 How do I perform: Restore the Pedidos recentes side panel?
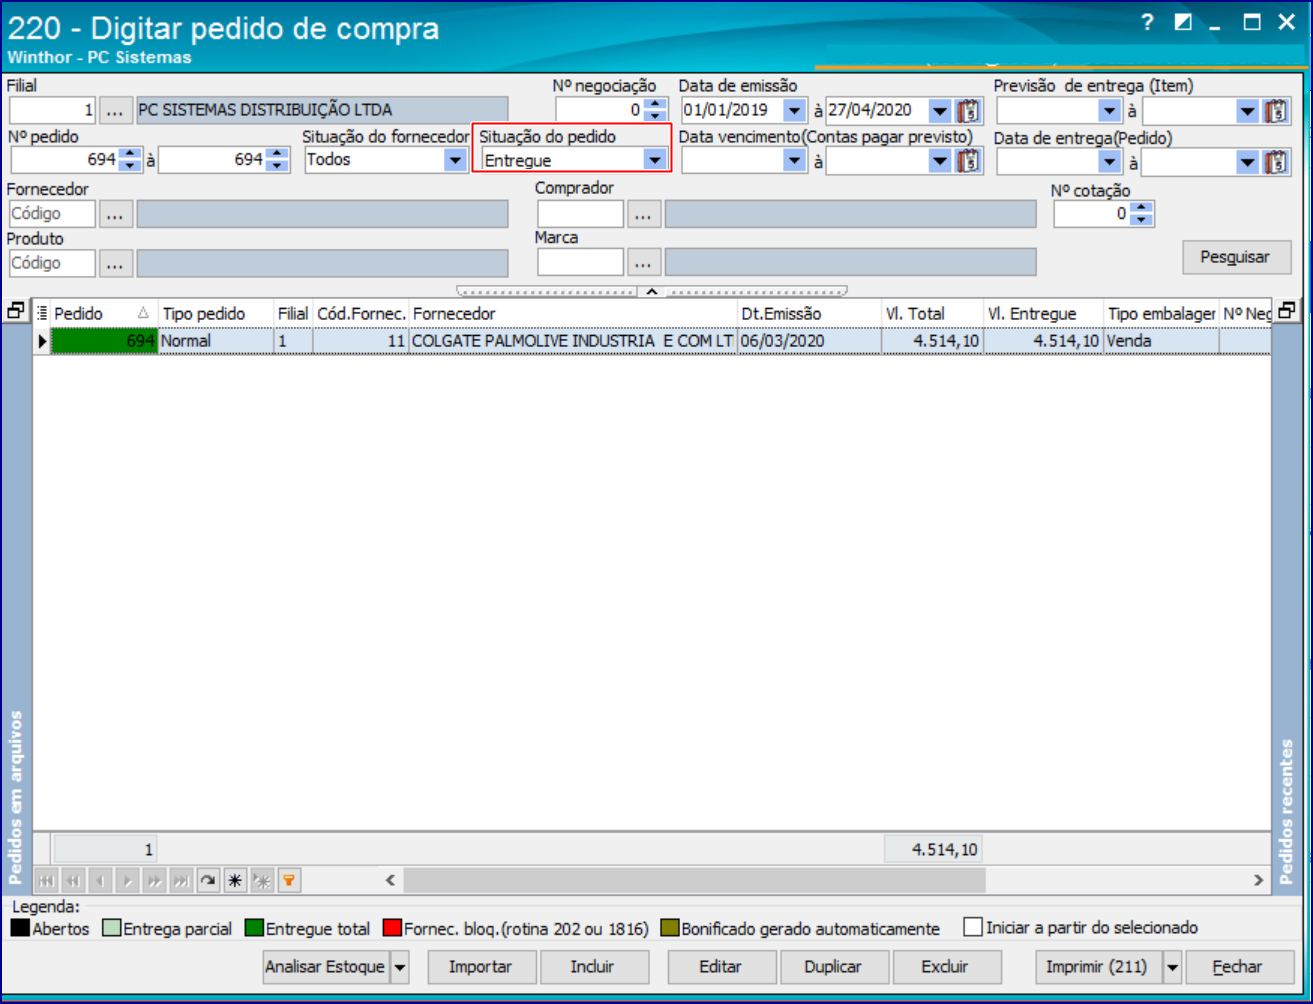click(x=1288, y=311)
